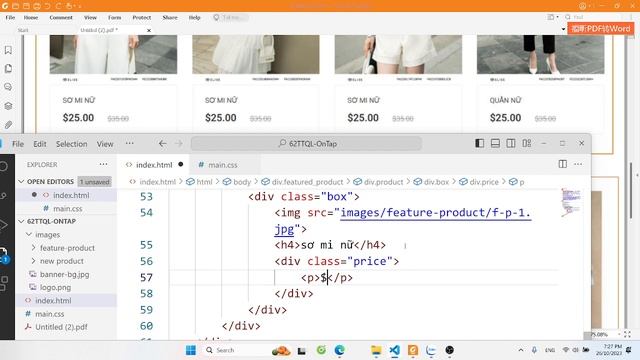Open the bookmarks panel in PDF reader
This screenshot has height=360, width=640.
[x=8, y=50]
